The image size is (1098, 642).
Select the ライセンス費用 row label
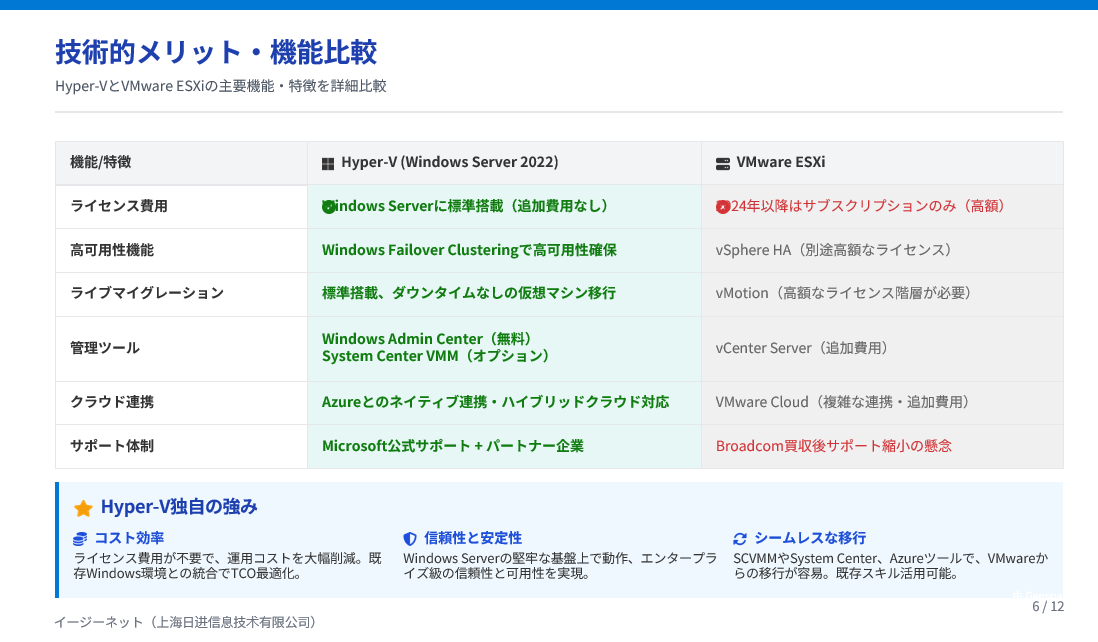coord(119,207)
